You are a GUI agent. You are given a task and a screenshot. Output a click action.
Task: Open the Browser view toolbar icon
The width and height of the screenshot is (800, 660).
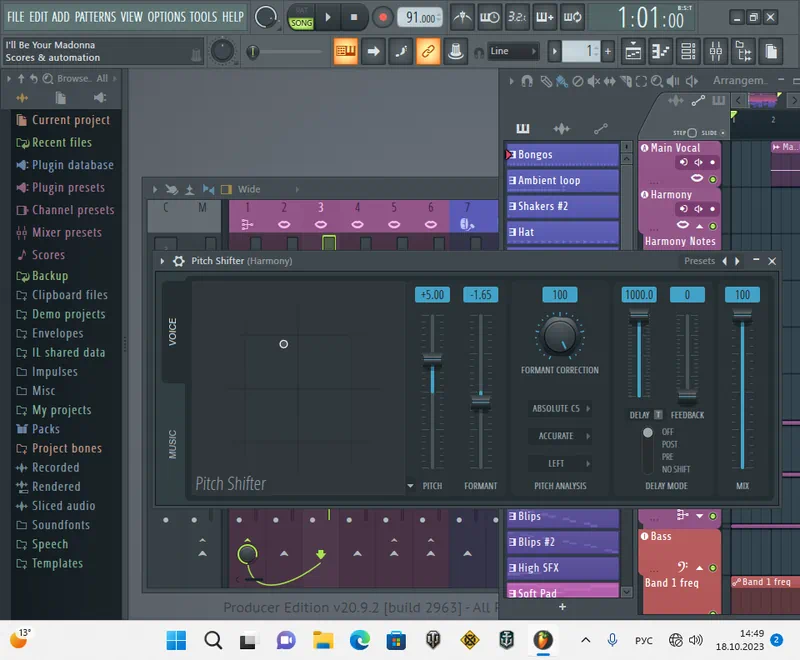click(743, 51)
